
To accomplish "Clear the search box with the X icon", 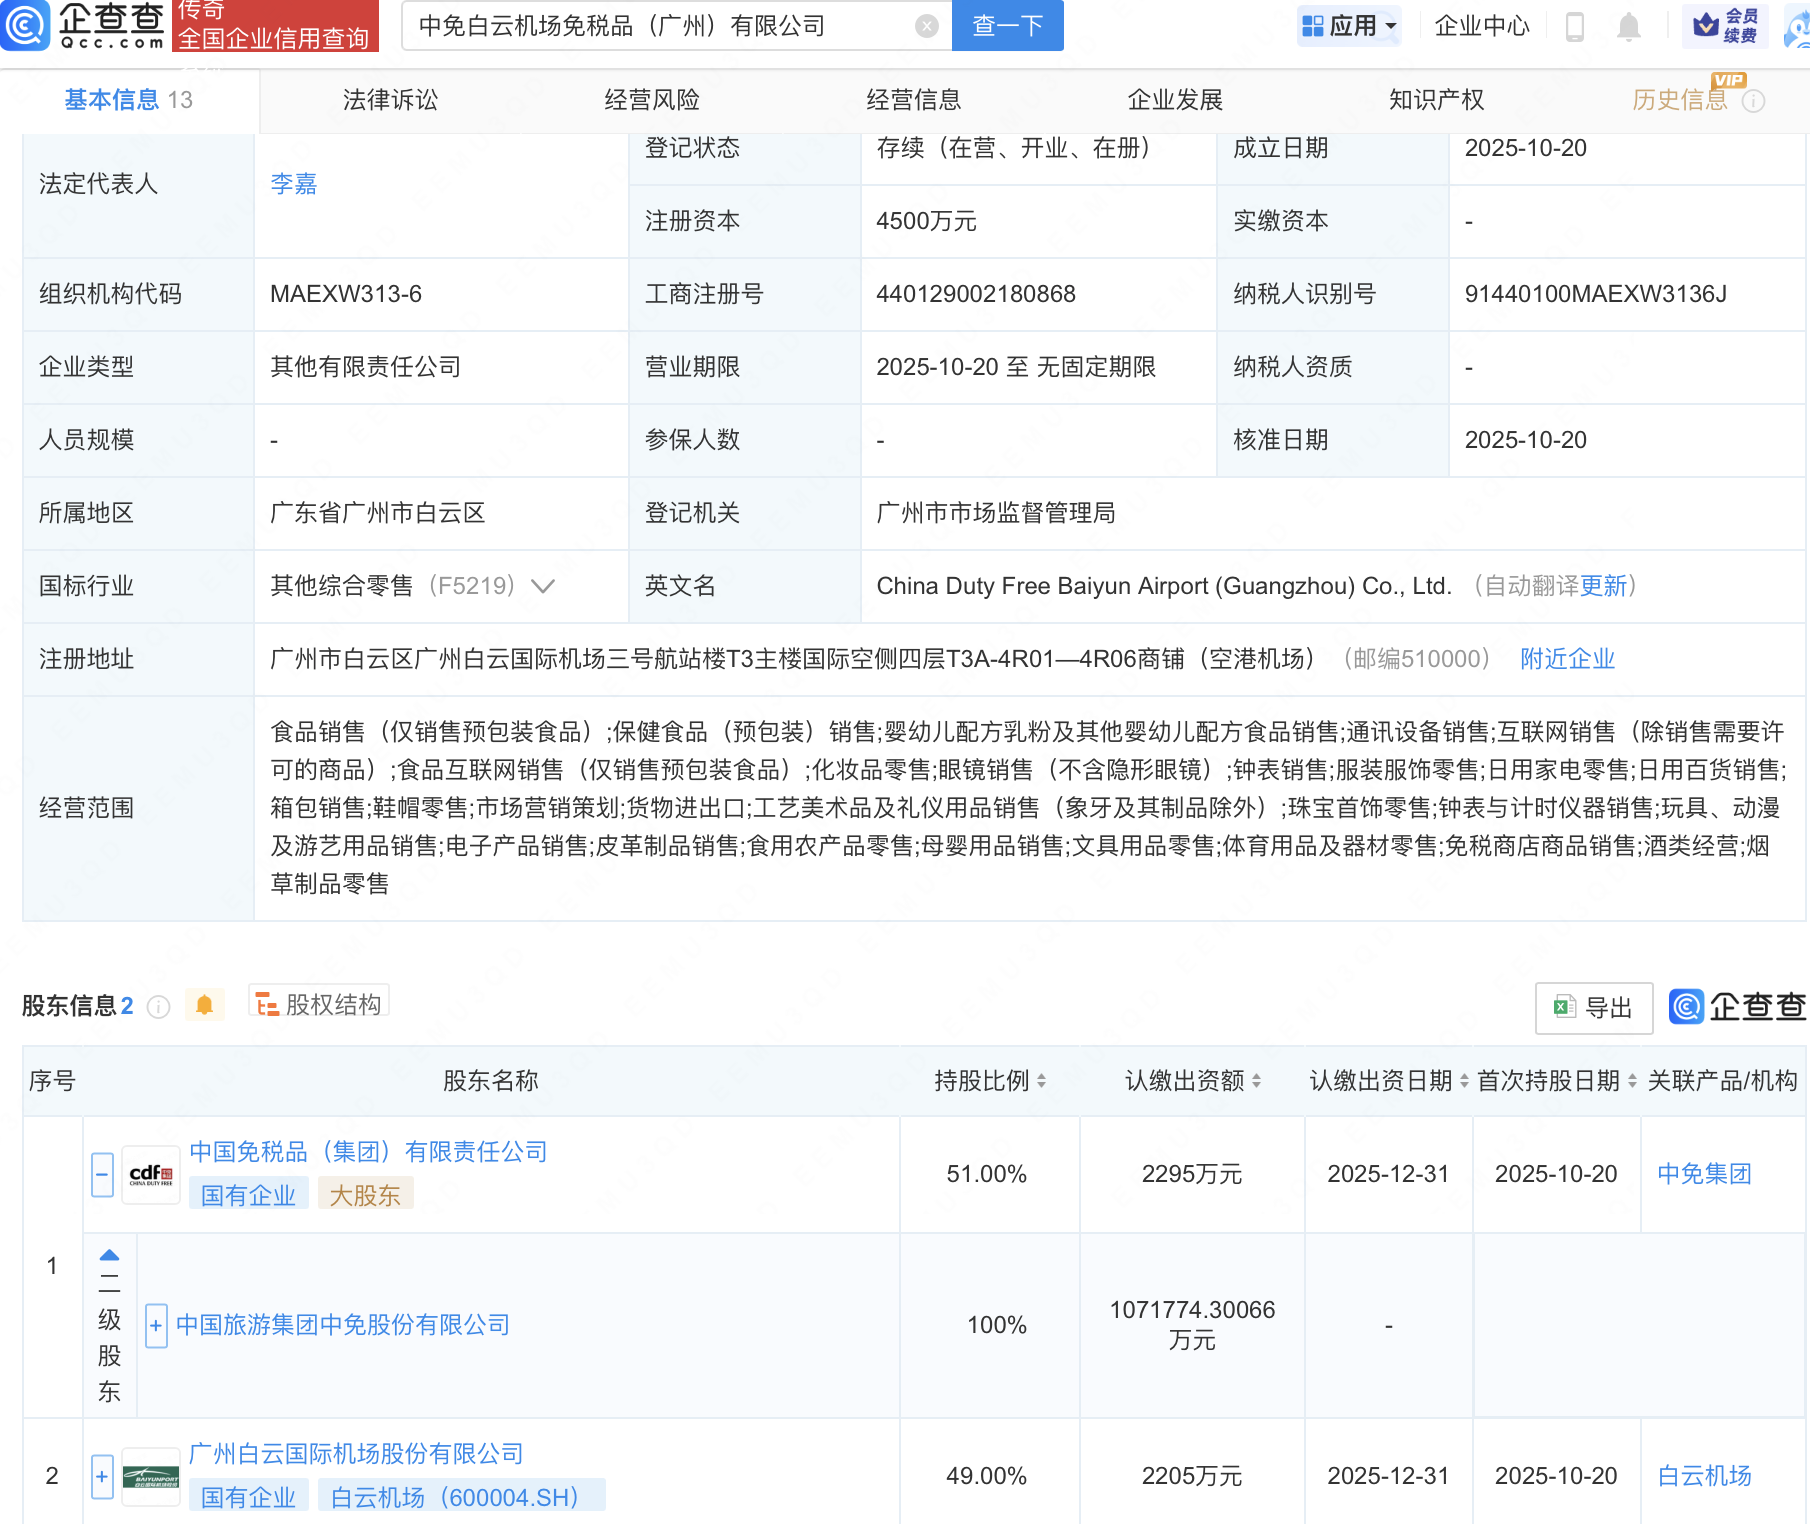I will [927, 26].
